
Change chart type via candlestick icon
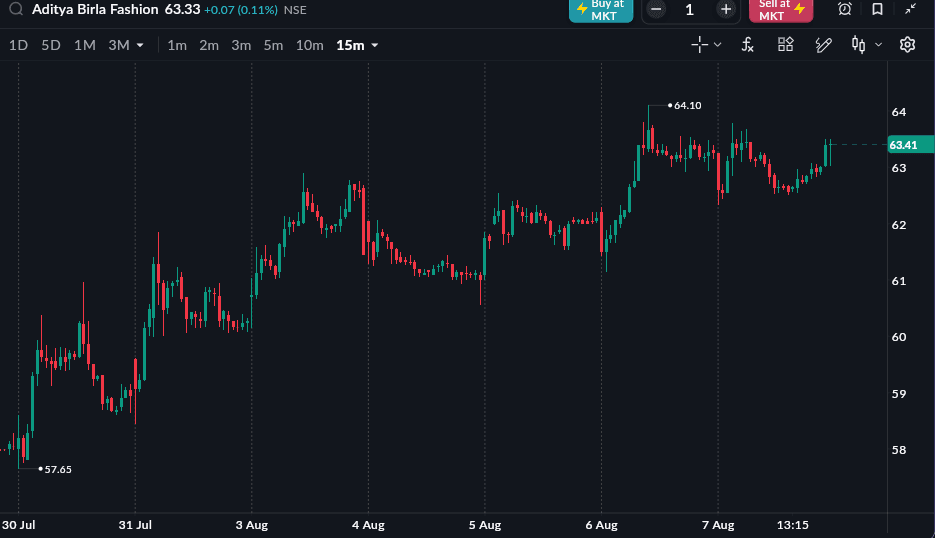pos(858,45)
